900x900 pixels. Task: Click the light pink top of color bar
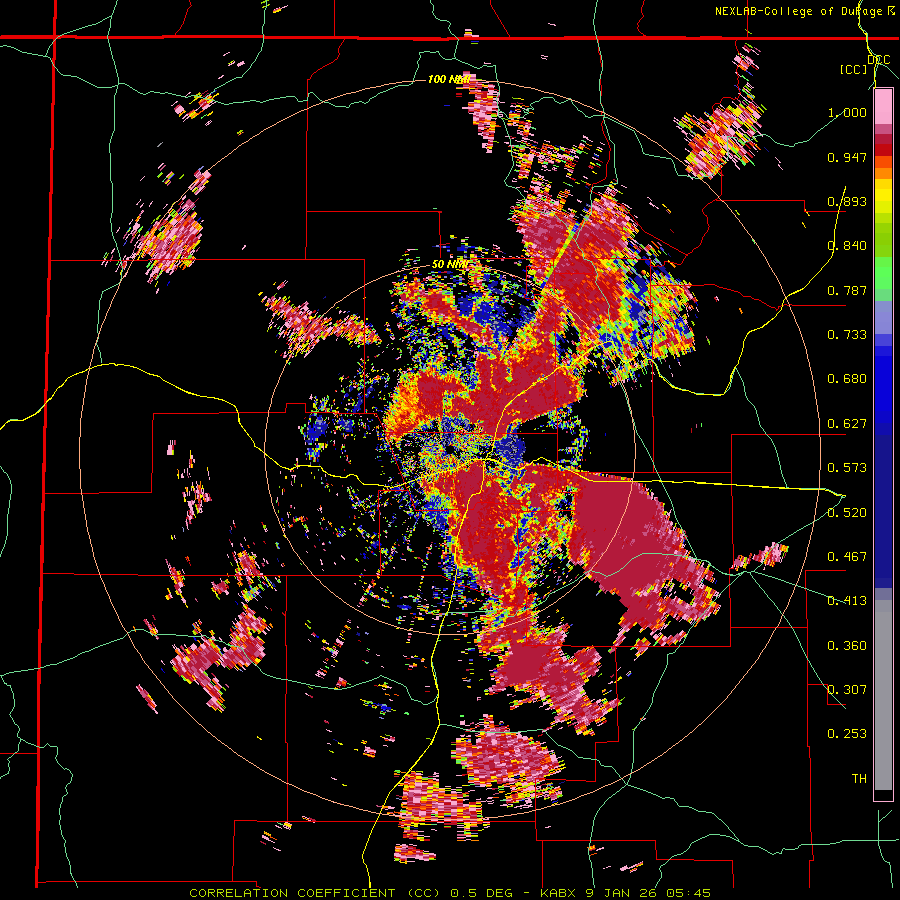click(x=883, y=106)
